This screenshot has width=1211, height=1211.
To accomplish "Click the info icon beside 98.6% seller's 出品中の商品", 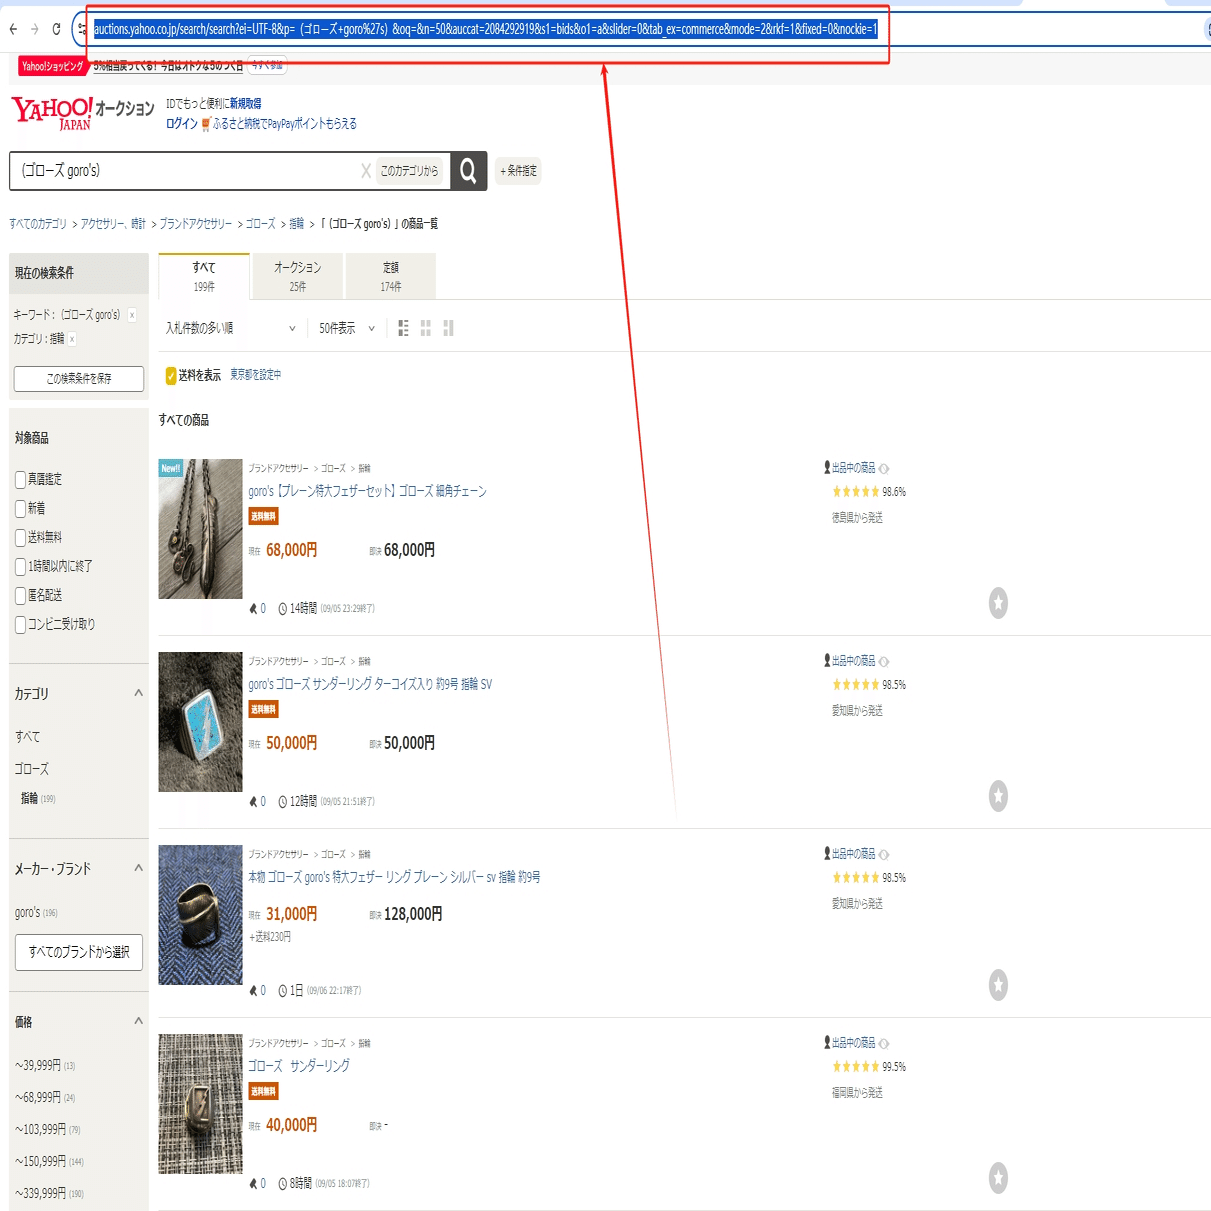I will 884,468.
